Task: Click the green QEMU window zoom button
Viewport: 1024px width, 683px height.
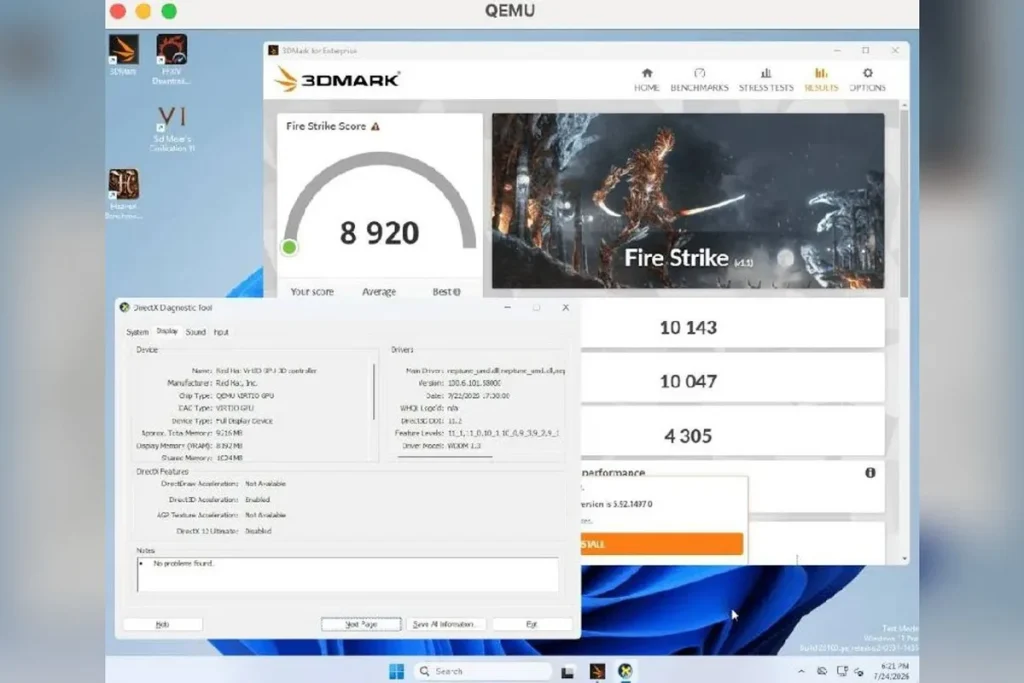Action: click(x=169, y=11)
